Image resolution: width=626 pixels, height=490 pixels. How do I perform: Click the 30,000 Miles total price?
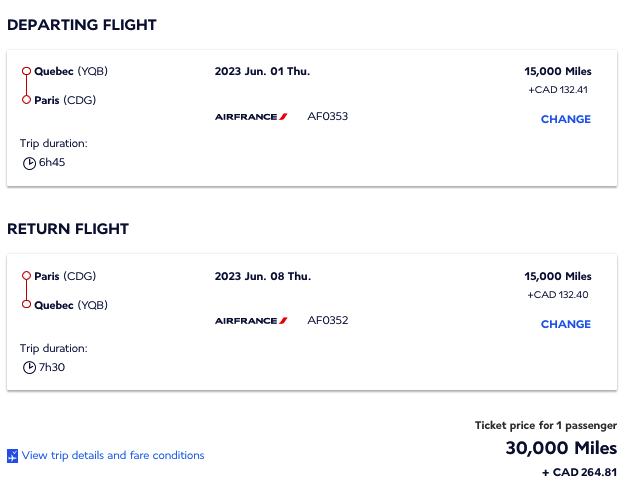[x=560, y=448]
